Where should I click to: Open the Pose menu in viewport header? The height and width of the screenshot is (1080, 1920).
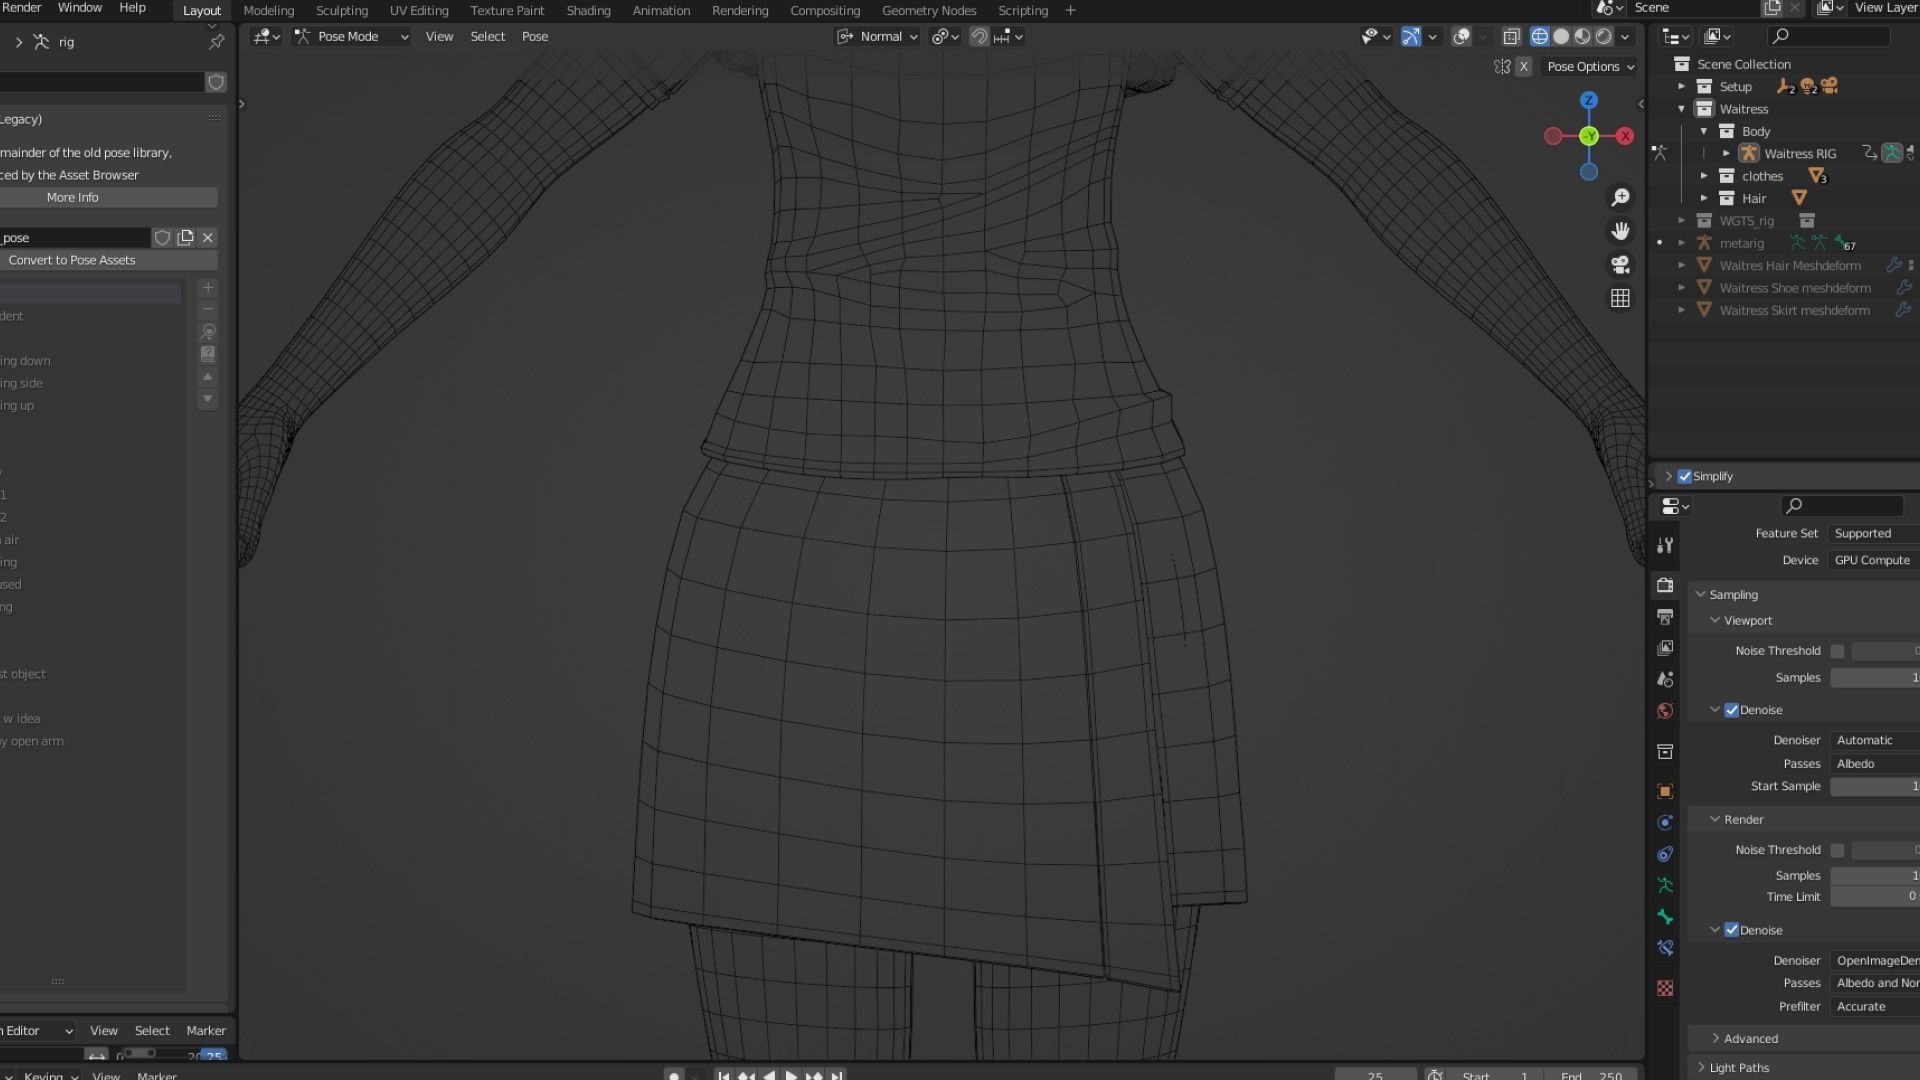click(535, 37)
